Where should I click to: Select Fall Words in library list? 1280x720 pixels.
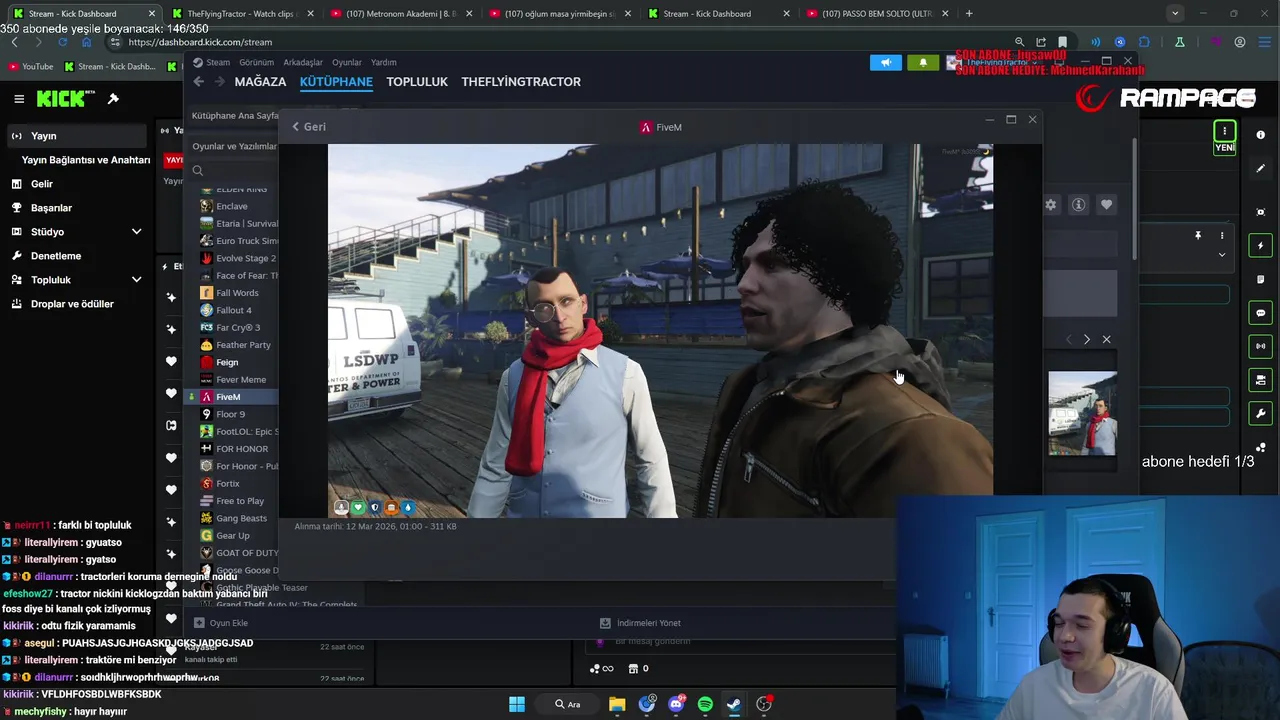pyautogui.click(x=238, y=293)
